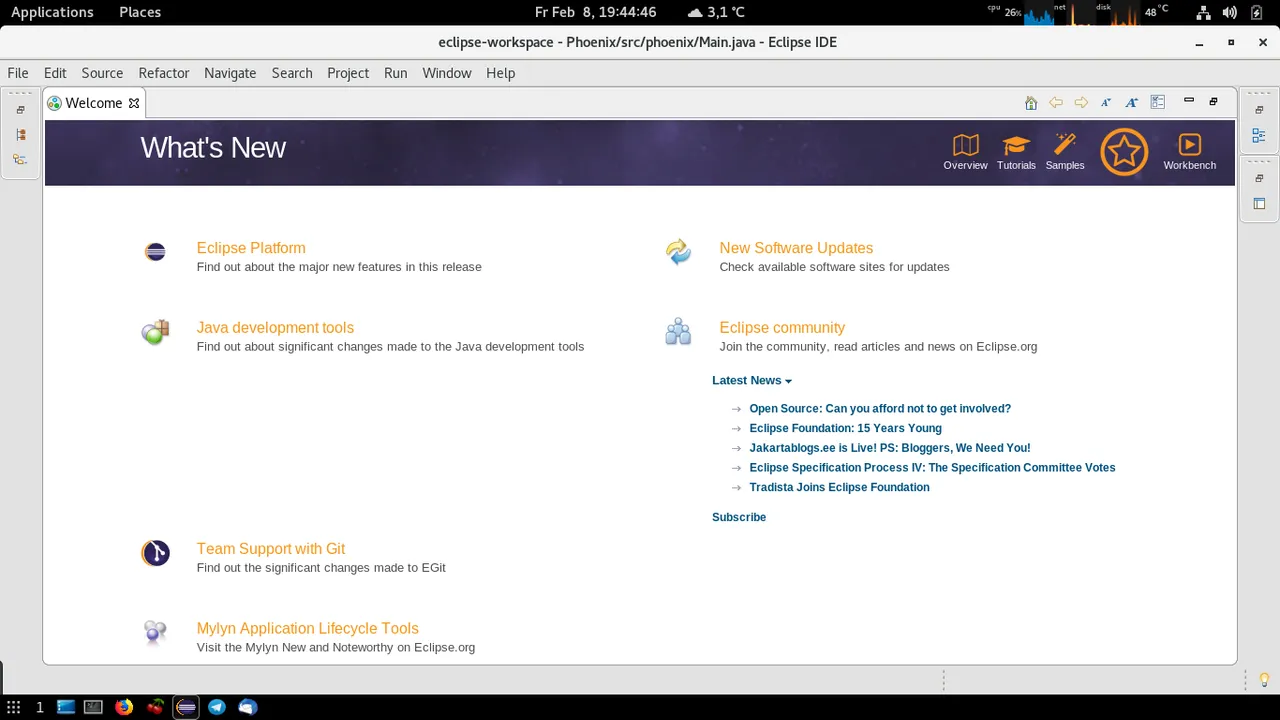
Task: Open the Places menu in top panel
Action: pyautogui.click(x=140, y=12)
